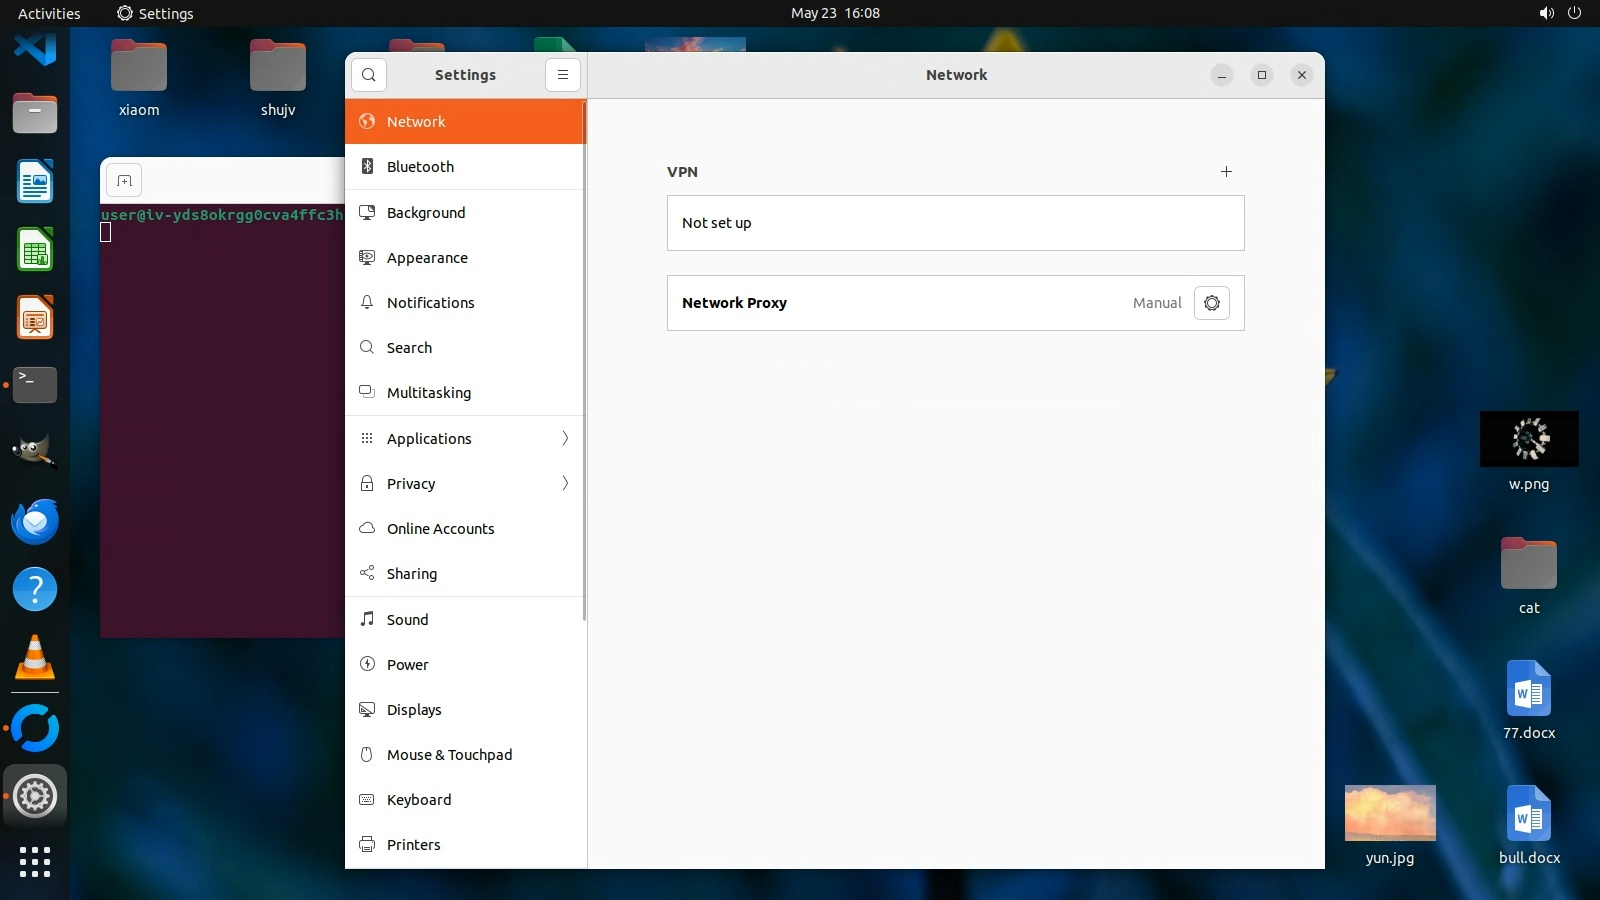The image size is (1600, 900).
Task: Launch Thunderbird mail from the dock
Action: pos(35,522)
